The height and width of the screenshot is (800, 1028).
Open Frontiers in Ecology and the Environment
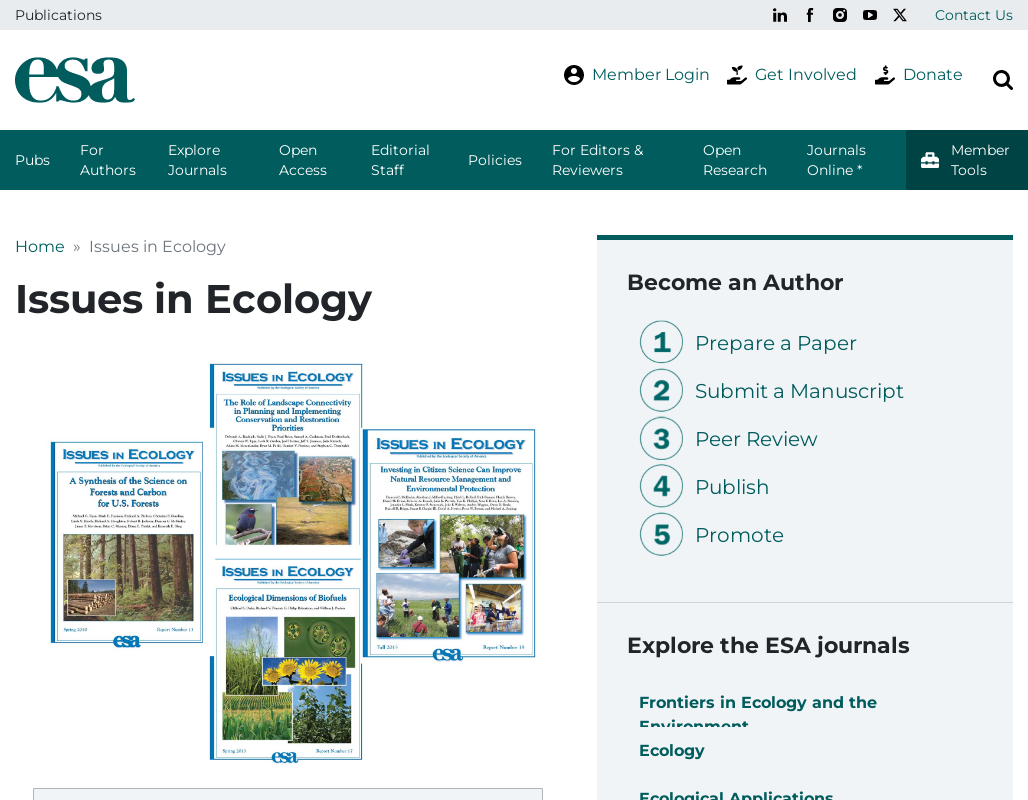click(x=757, y=711)
